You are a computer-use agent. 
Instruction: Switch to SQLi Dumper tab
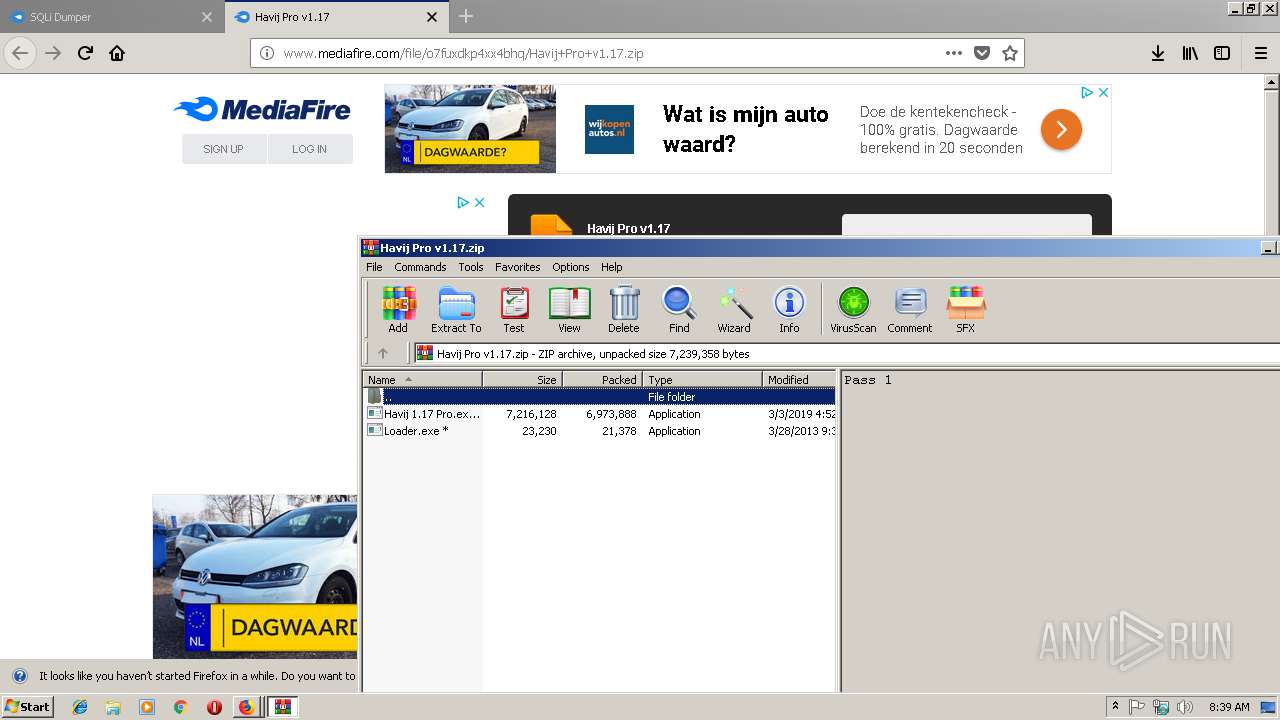pyautogui.click(x=111, y=17)
